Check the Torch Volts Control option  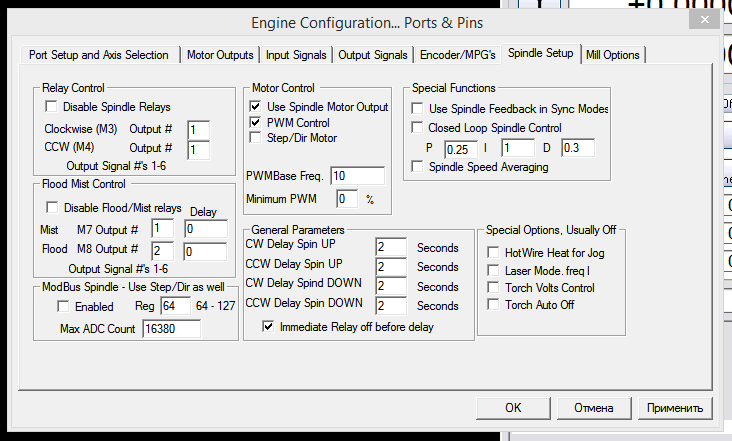point(493,288)
